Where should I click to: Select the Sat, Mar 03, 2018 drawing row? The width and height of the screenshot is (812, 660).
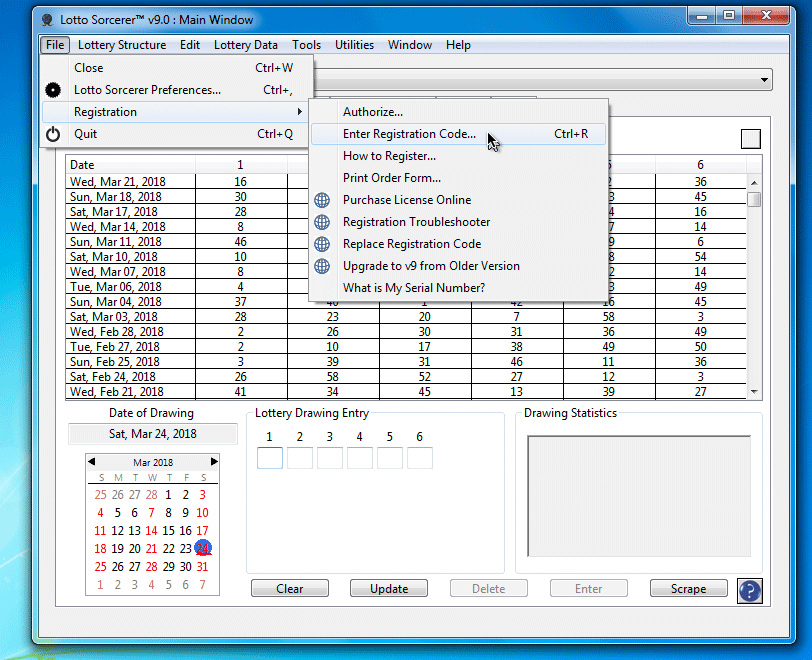pyautogui.click(x=407, y=317)
